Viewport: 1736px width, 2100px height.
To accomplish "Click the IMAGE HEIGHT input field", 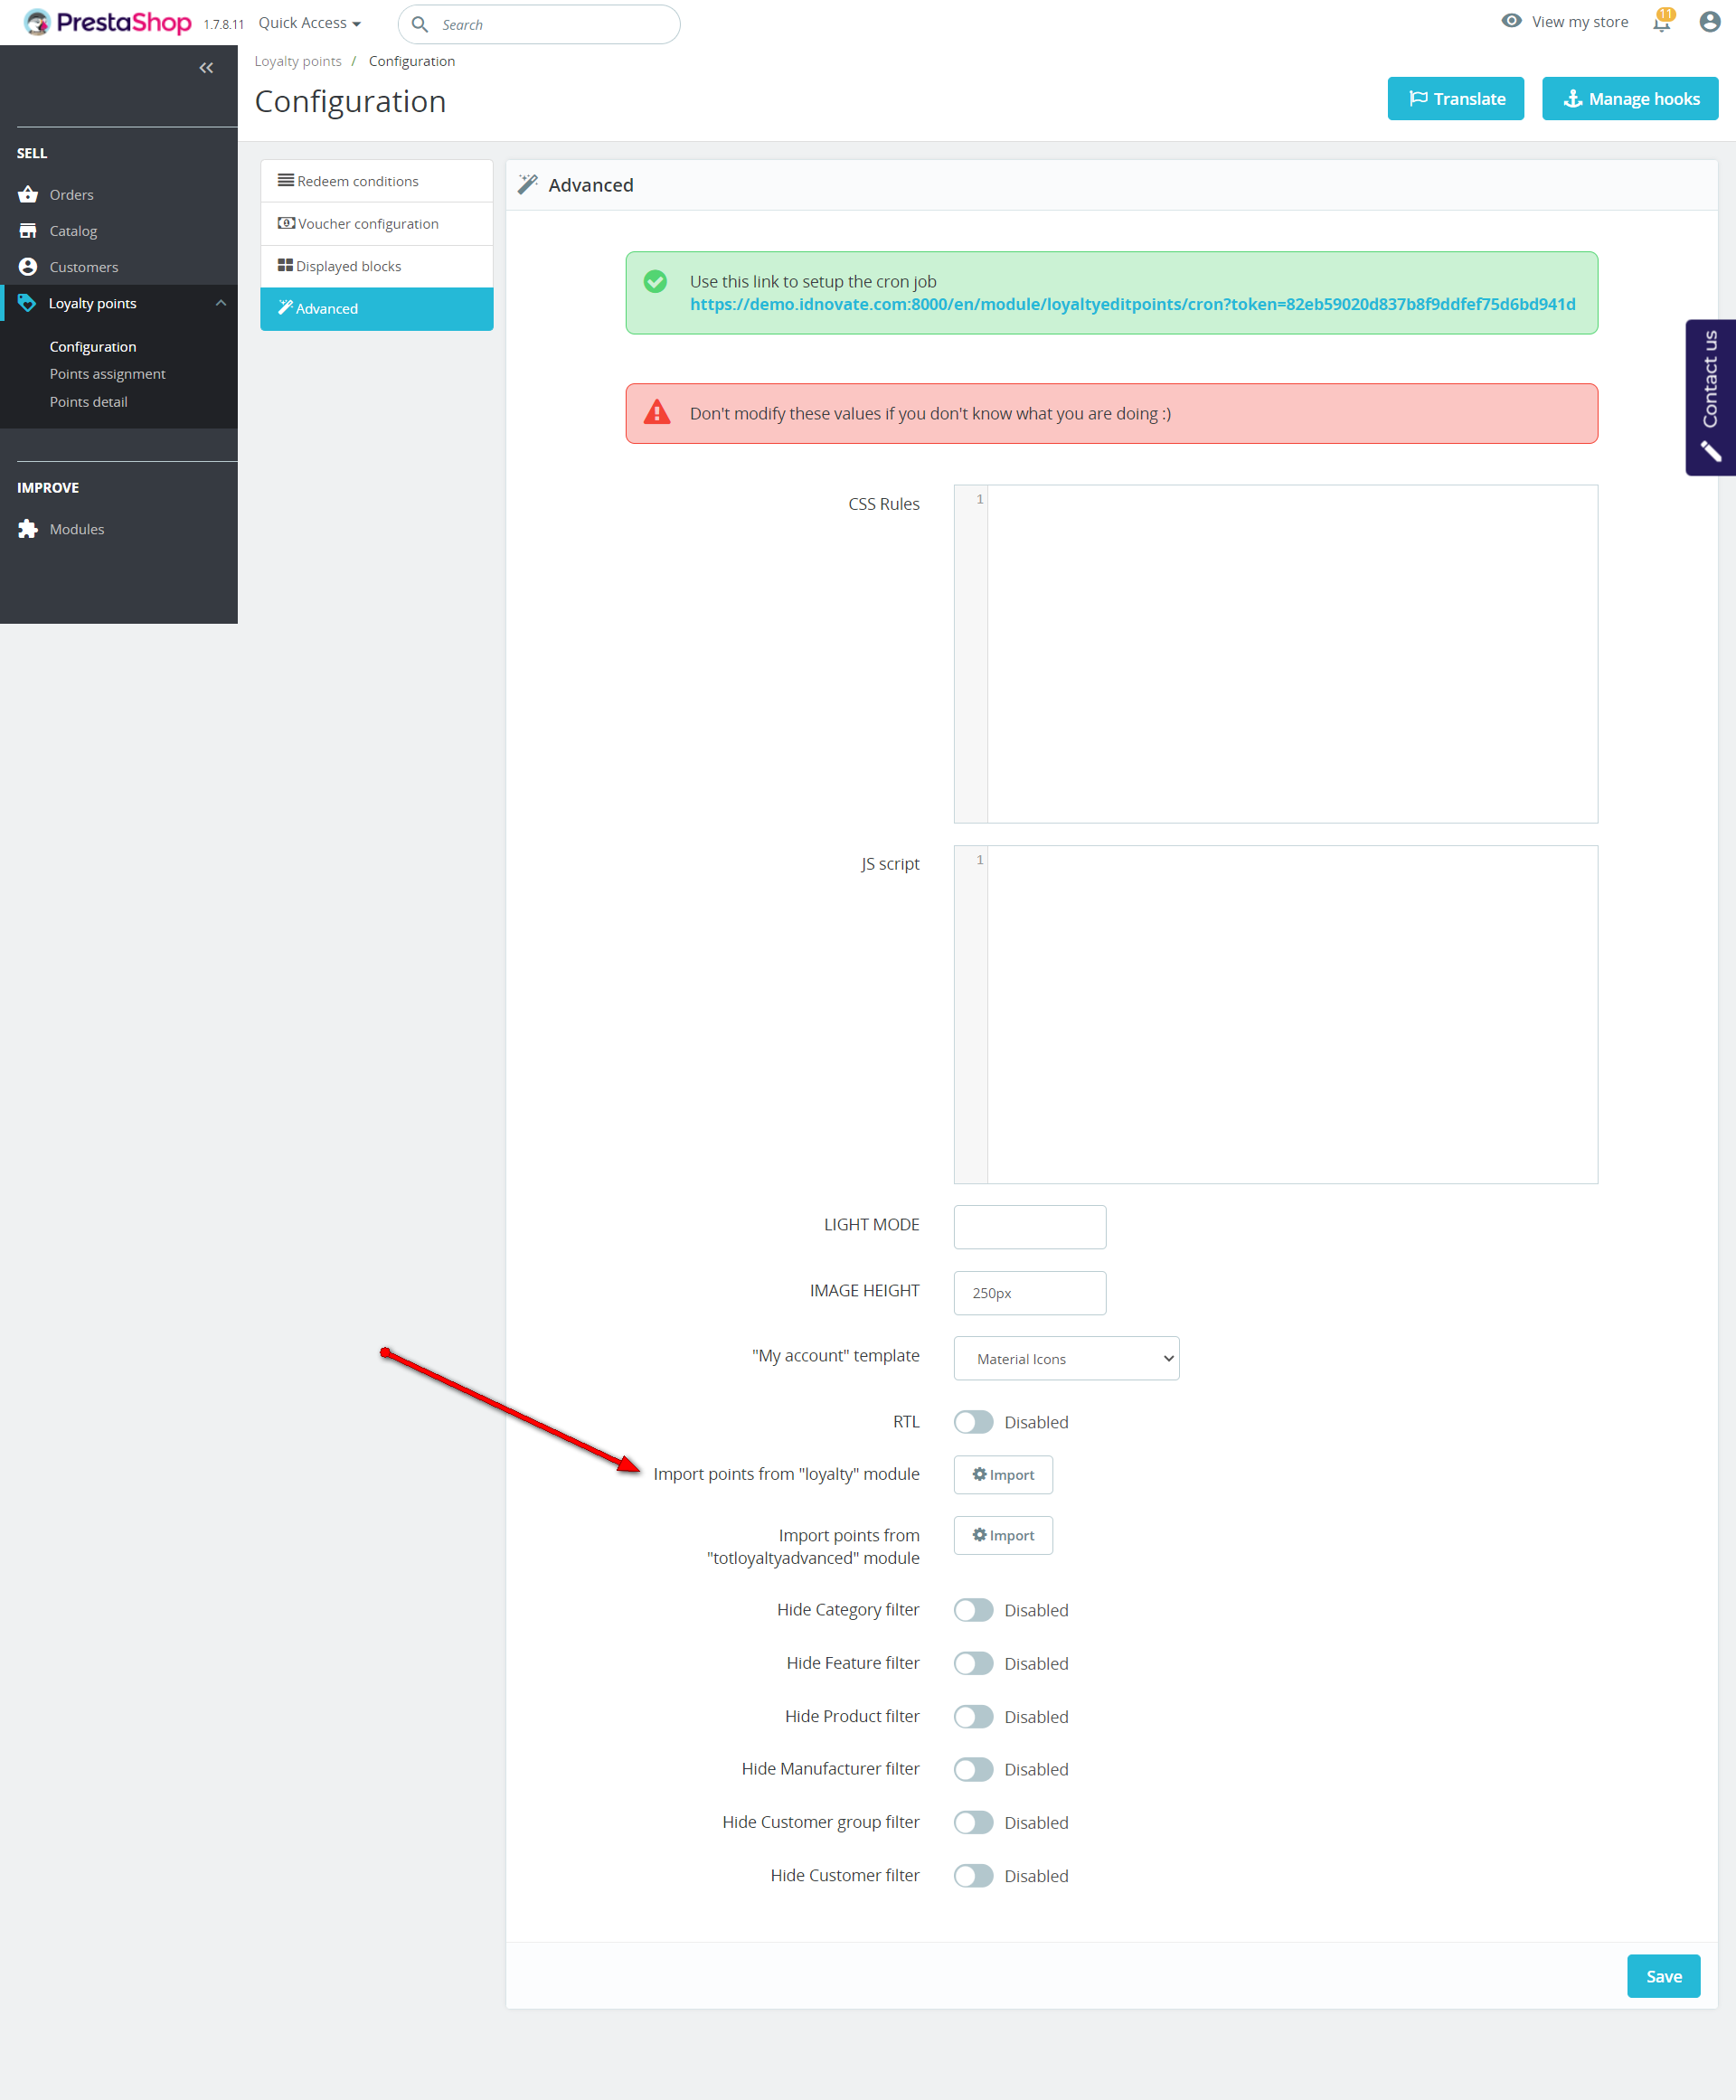I will (x=1029, y=1293).
